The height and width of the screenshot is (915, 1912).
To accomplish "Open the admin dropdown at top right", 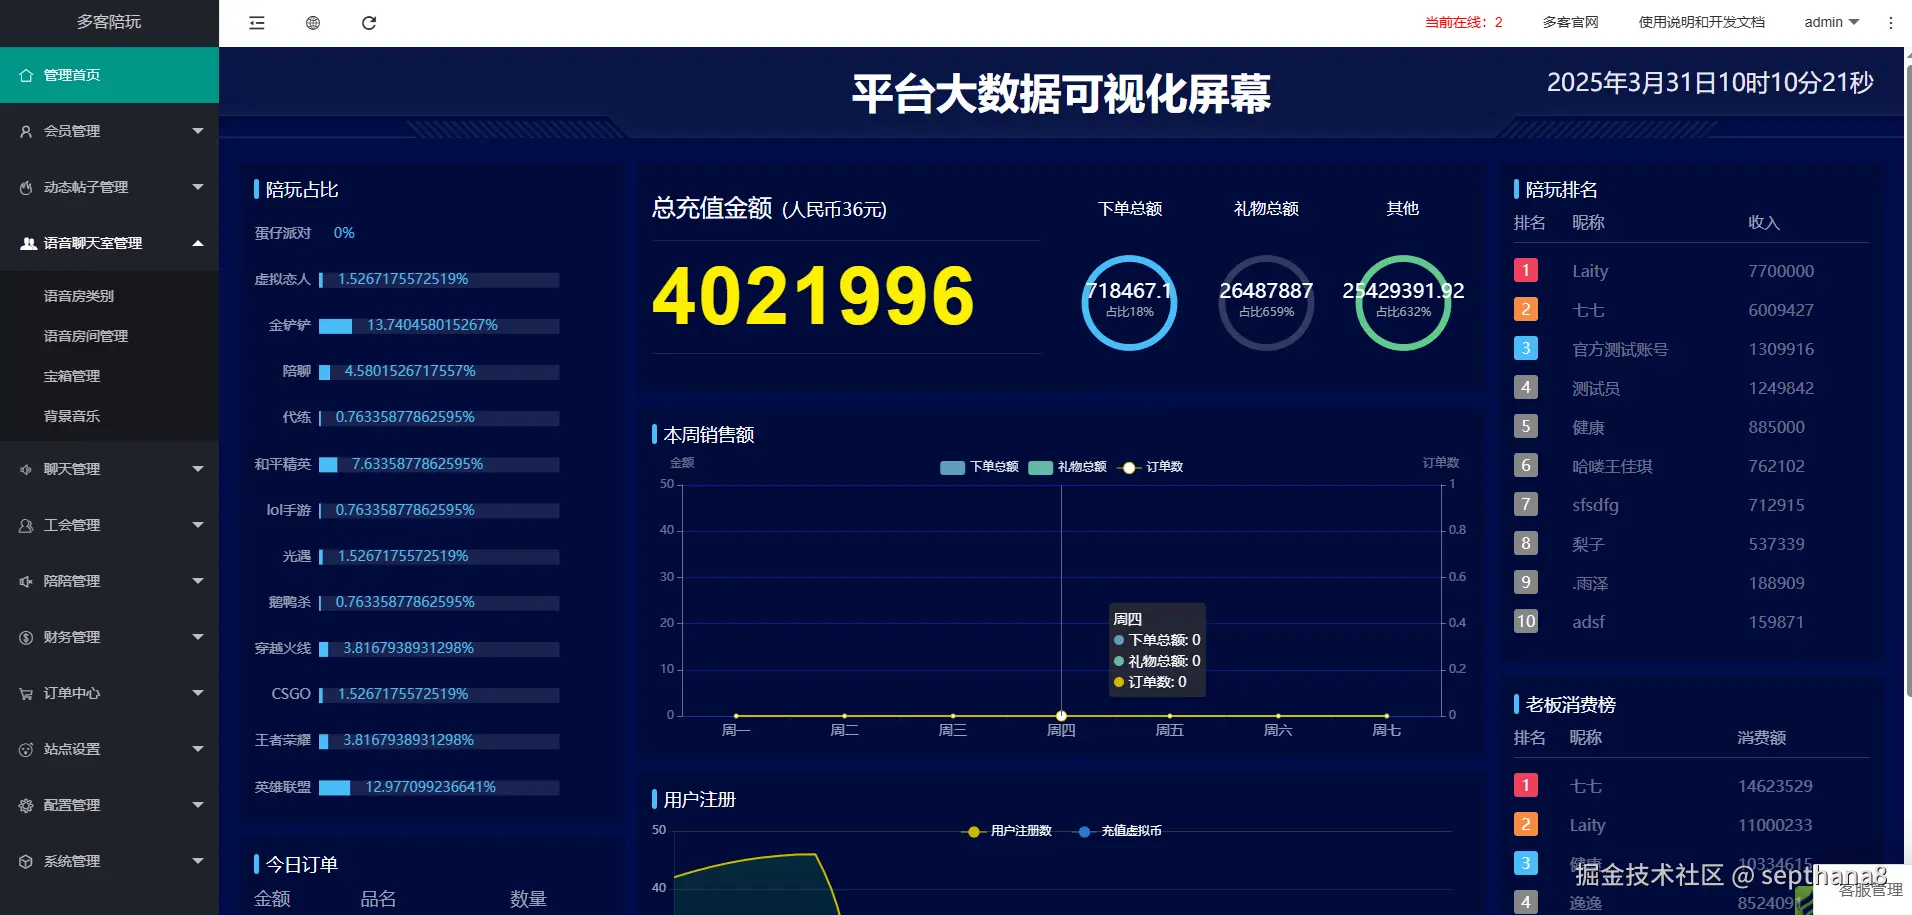I will pos(1829,22).
